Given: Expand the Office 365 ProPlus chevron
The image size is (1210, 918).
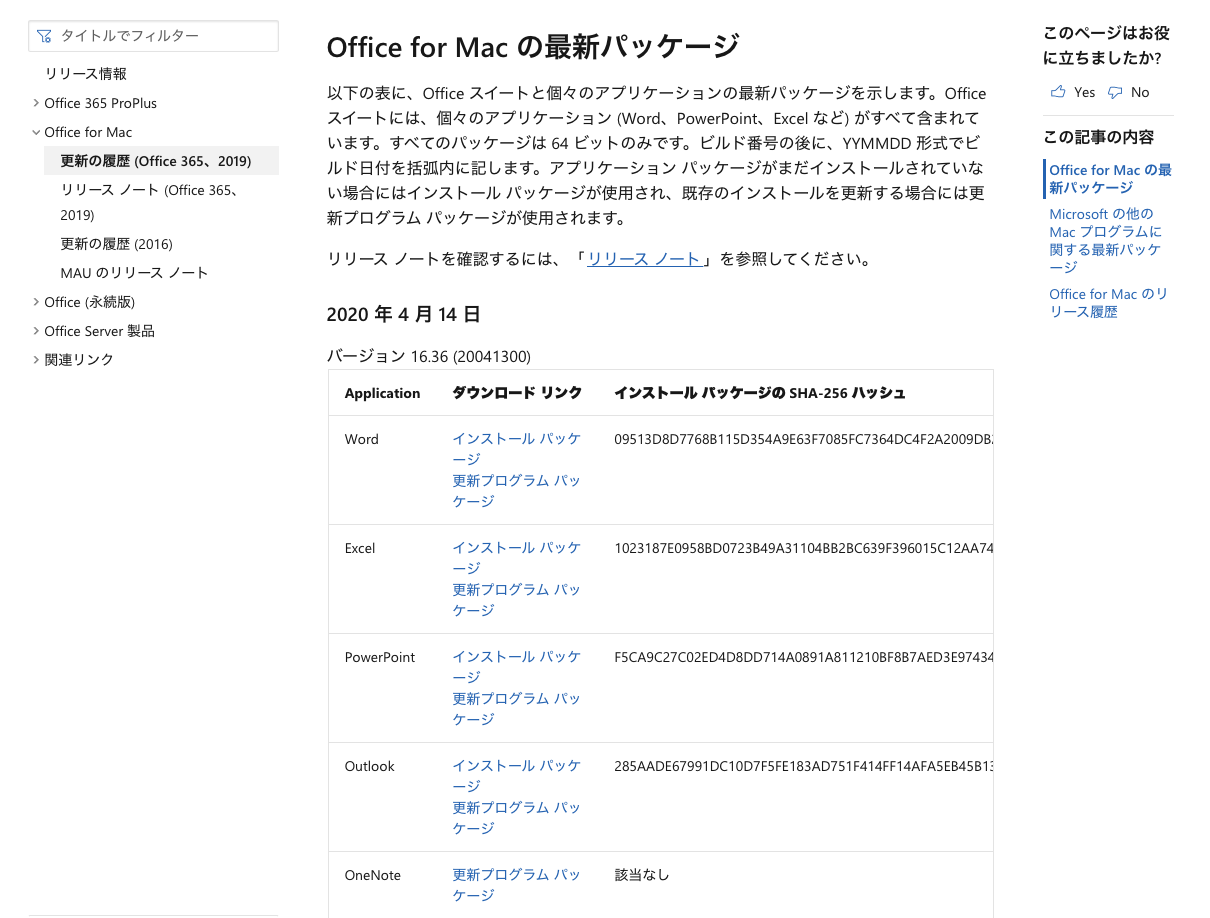Looking at the screenshot, I should tap(36, 103).
